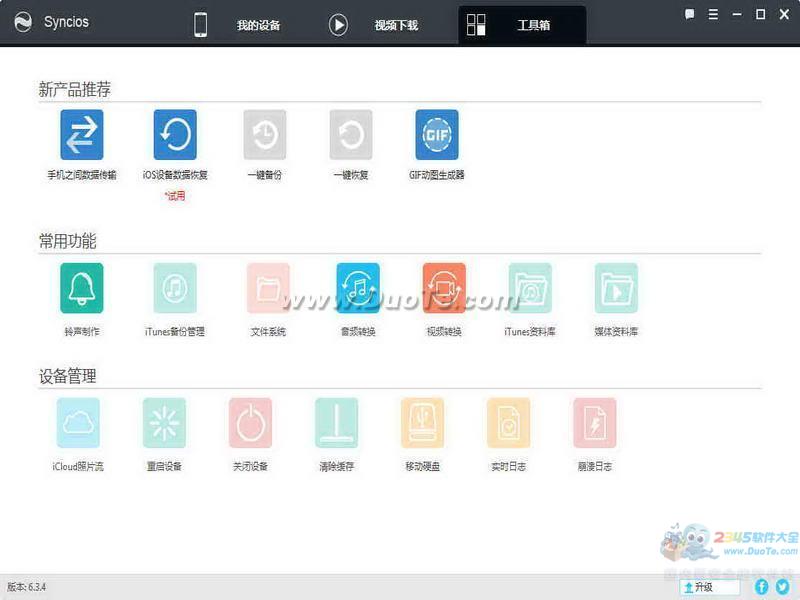Screen dimensions: 800x600
Task: Open the 移动硬盘 mobile hard disk tool
Action: 422,423
